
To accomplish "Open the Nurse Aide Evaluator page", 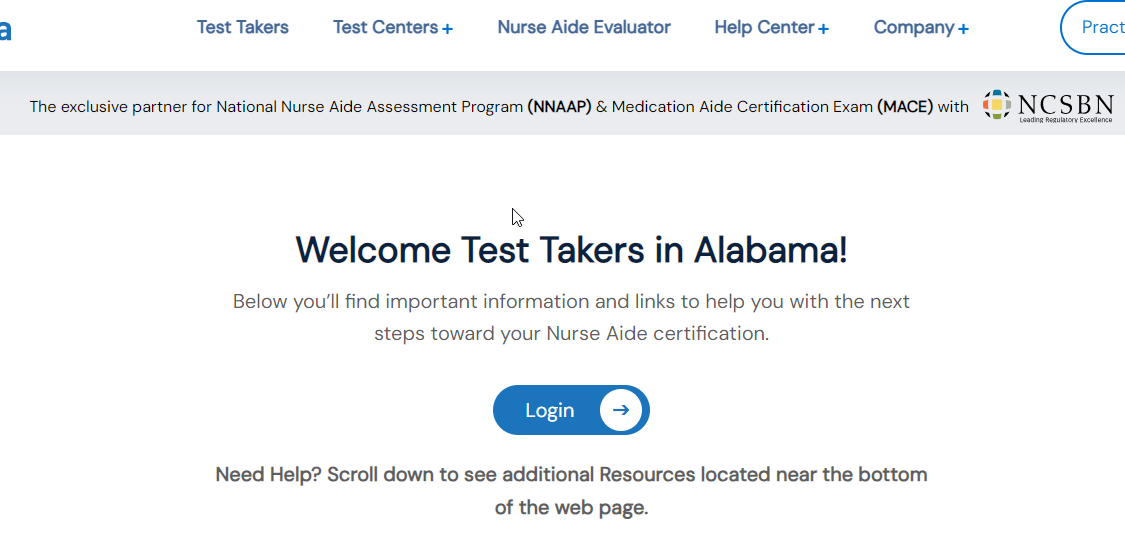I will [x=584, y=27].
